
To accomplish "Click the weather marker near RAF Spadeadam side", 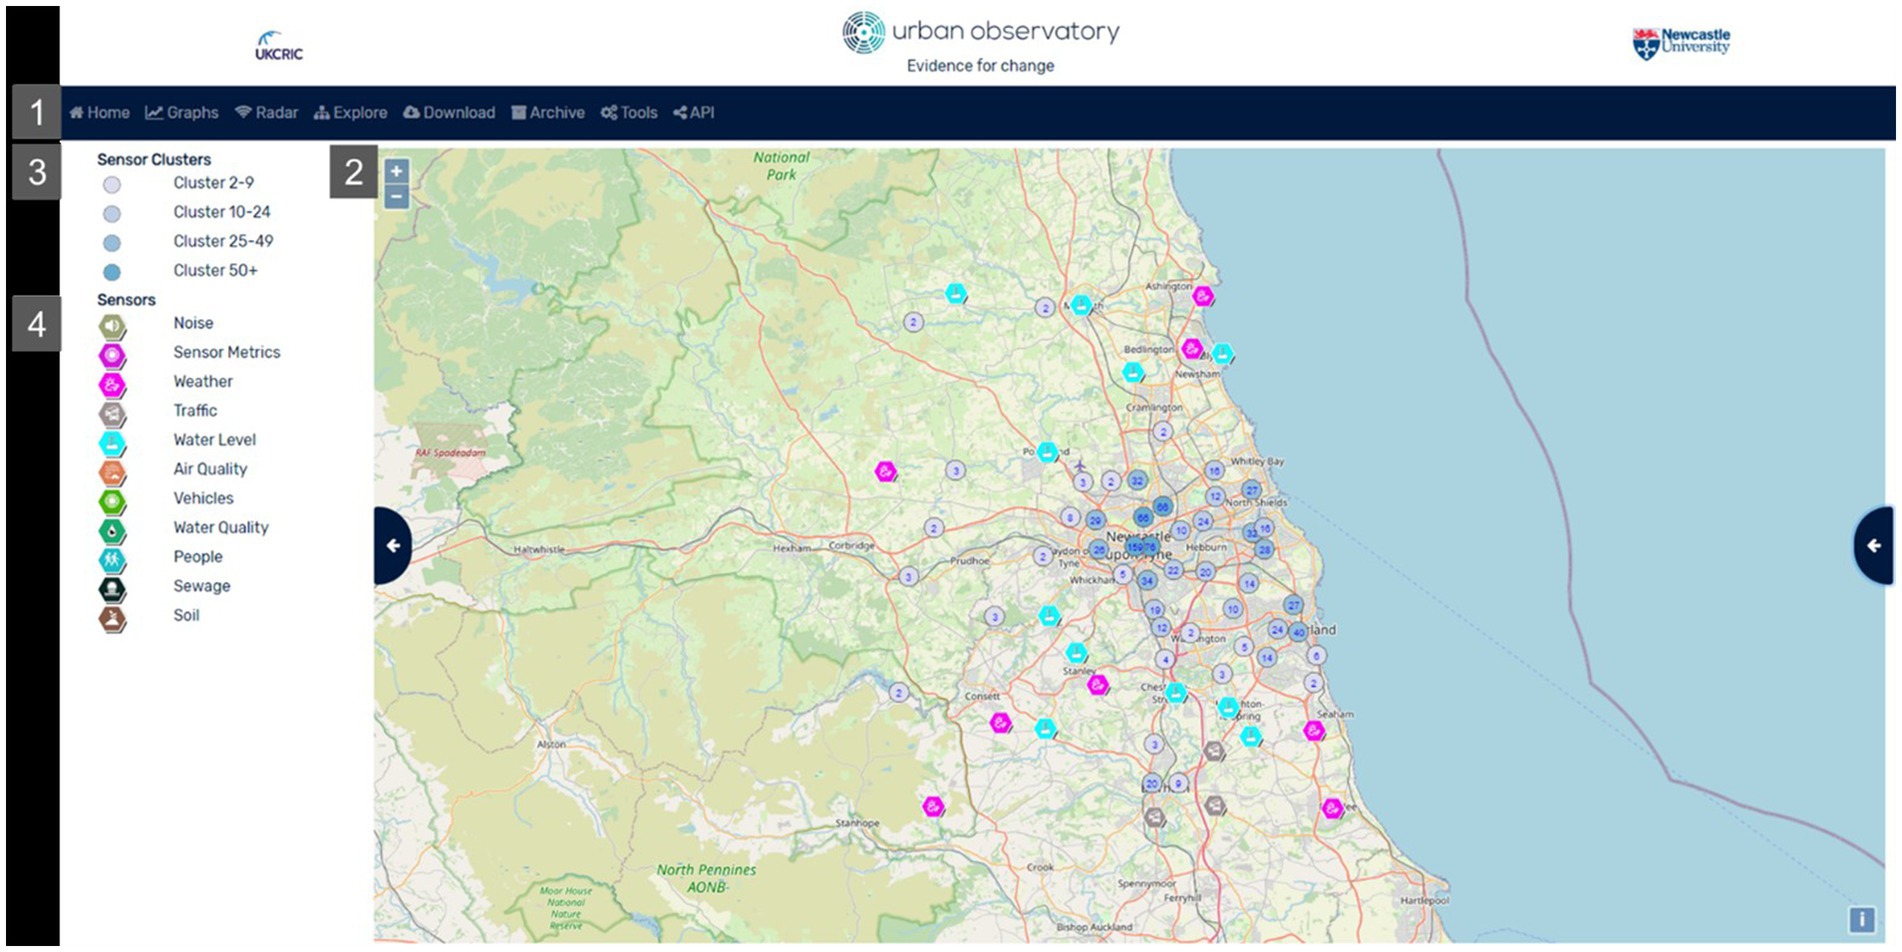I will 885,471.
